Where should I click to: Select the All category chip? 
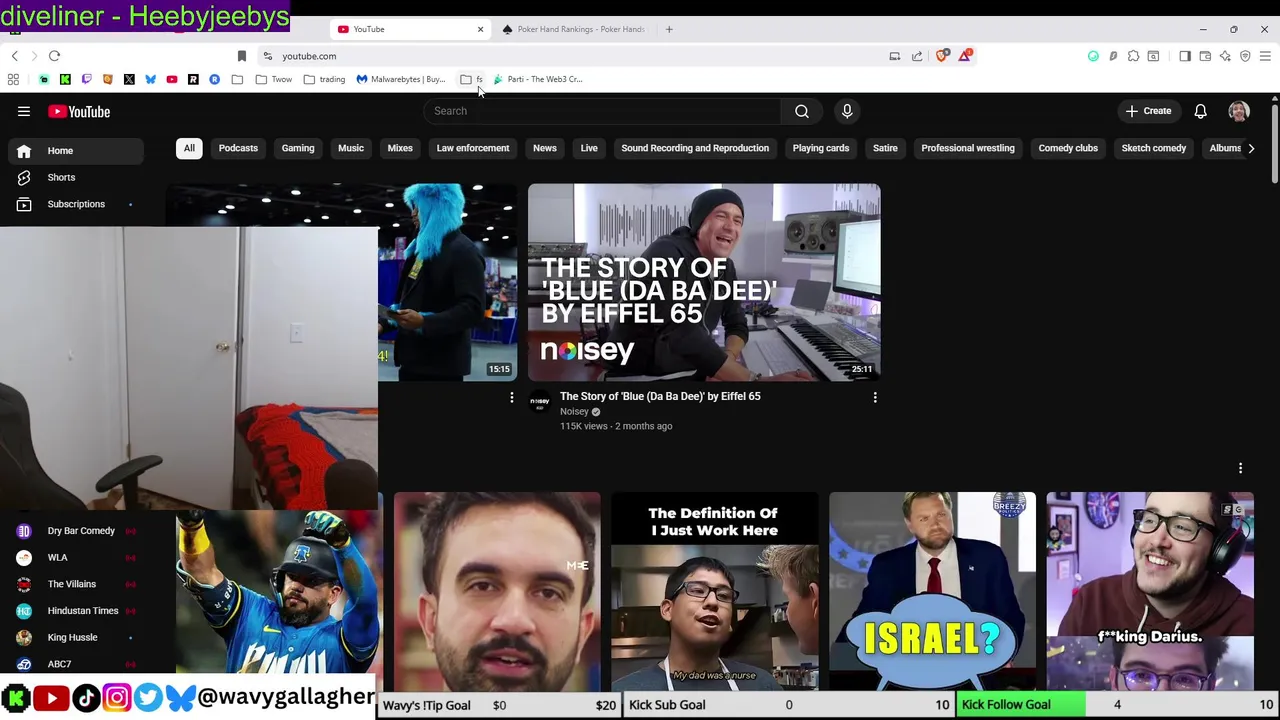coord(189,148)
